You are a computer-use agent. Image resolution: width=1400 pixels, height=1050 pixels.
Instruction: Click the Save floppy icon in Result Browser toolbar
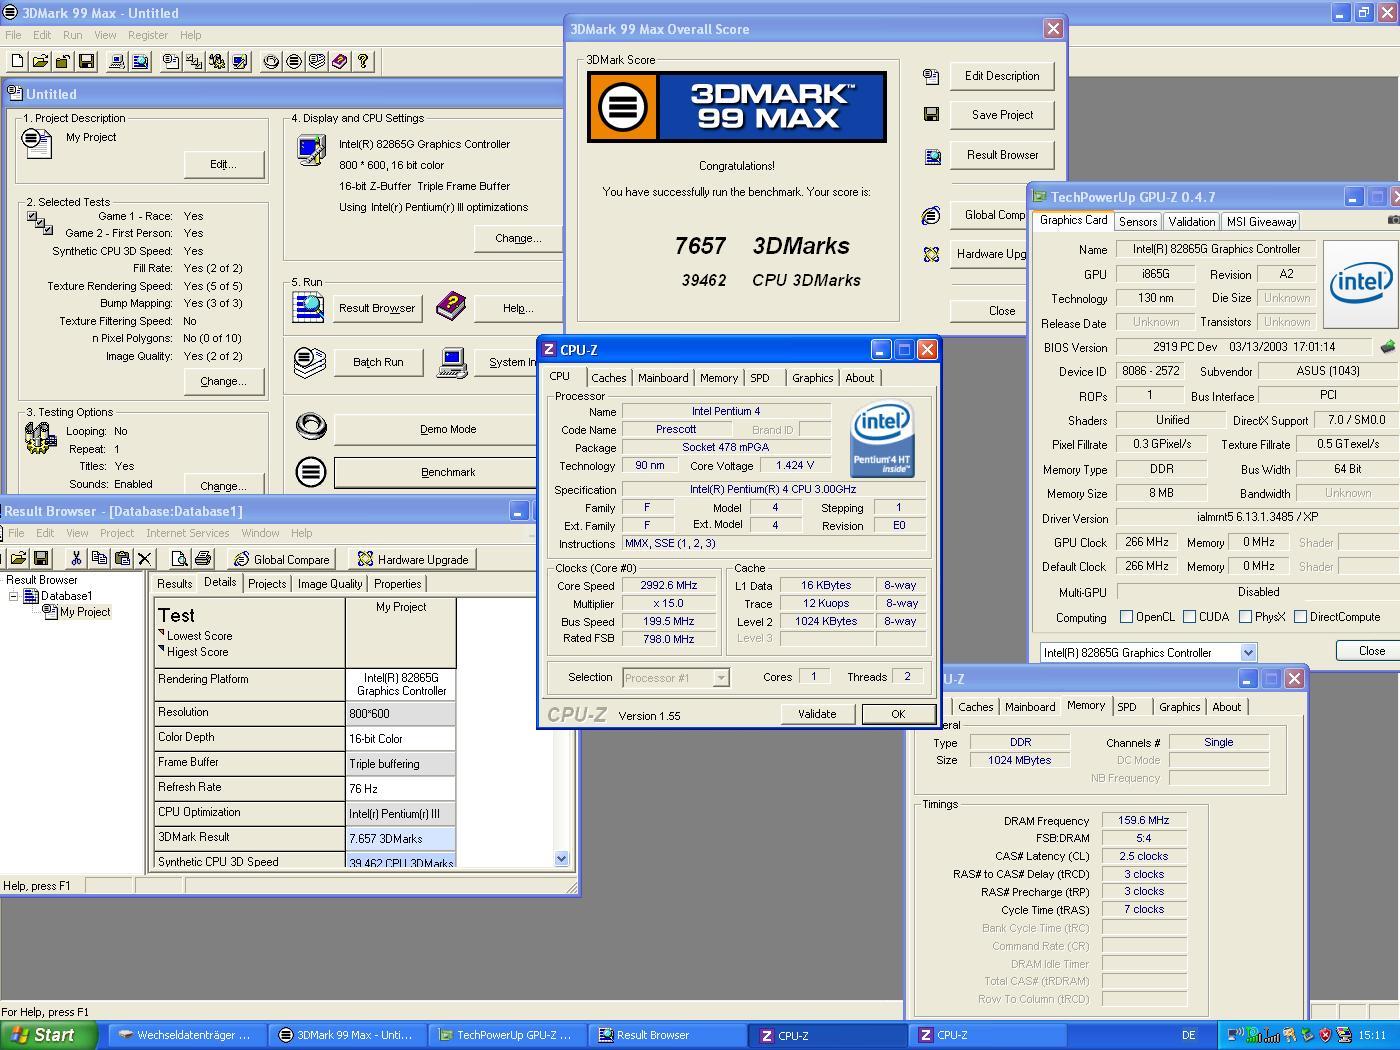pos(41,558)
